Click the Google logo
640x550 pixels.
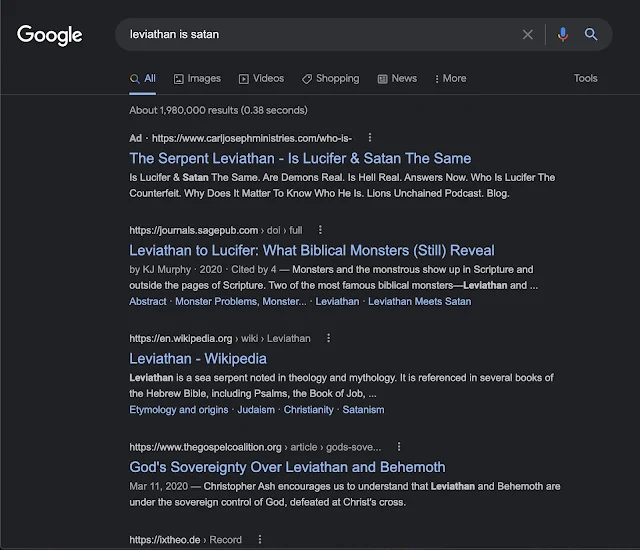pos(49,35)
